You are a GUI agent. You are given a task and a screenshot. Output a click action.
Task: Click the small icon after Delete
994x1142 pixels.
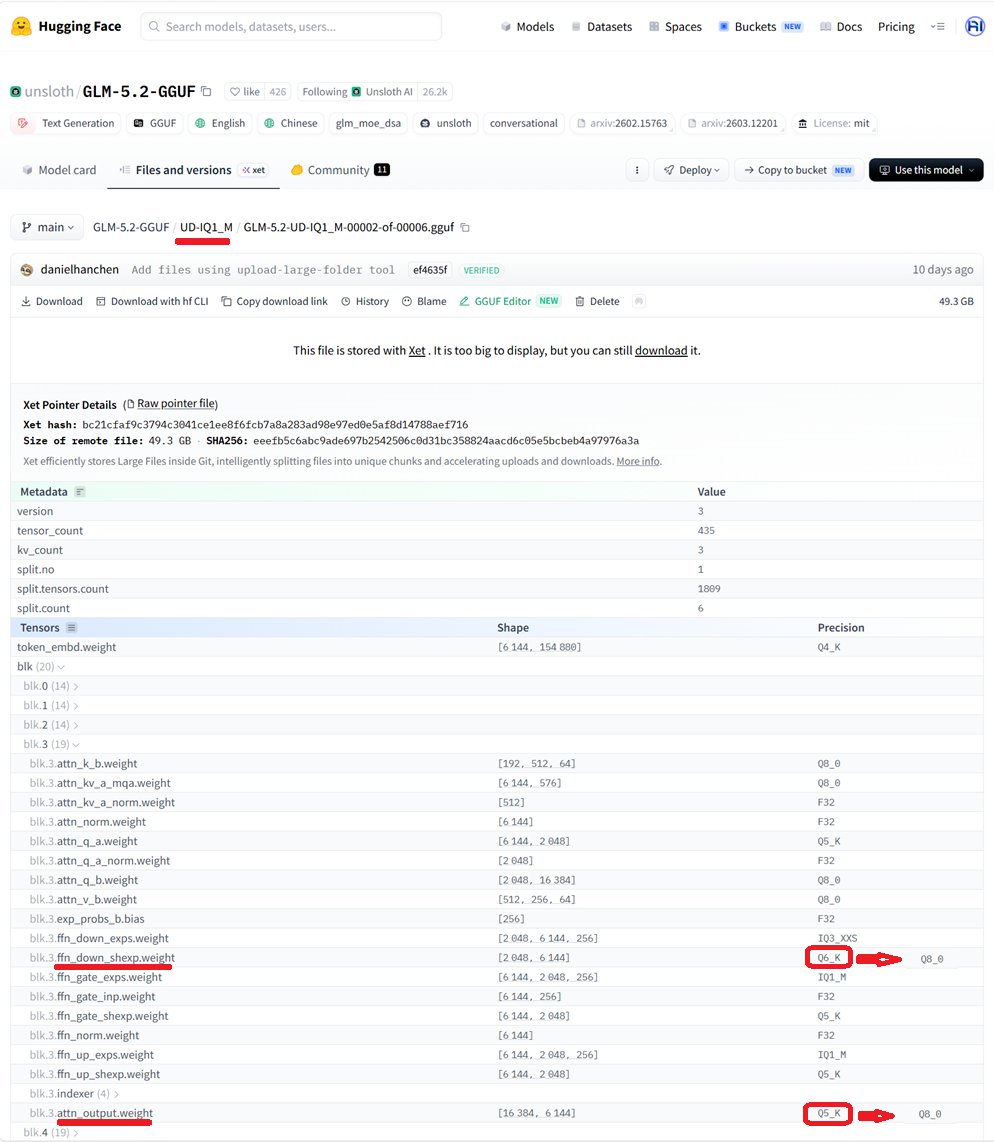(639, 302)
